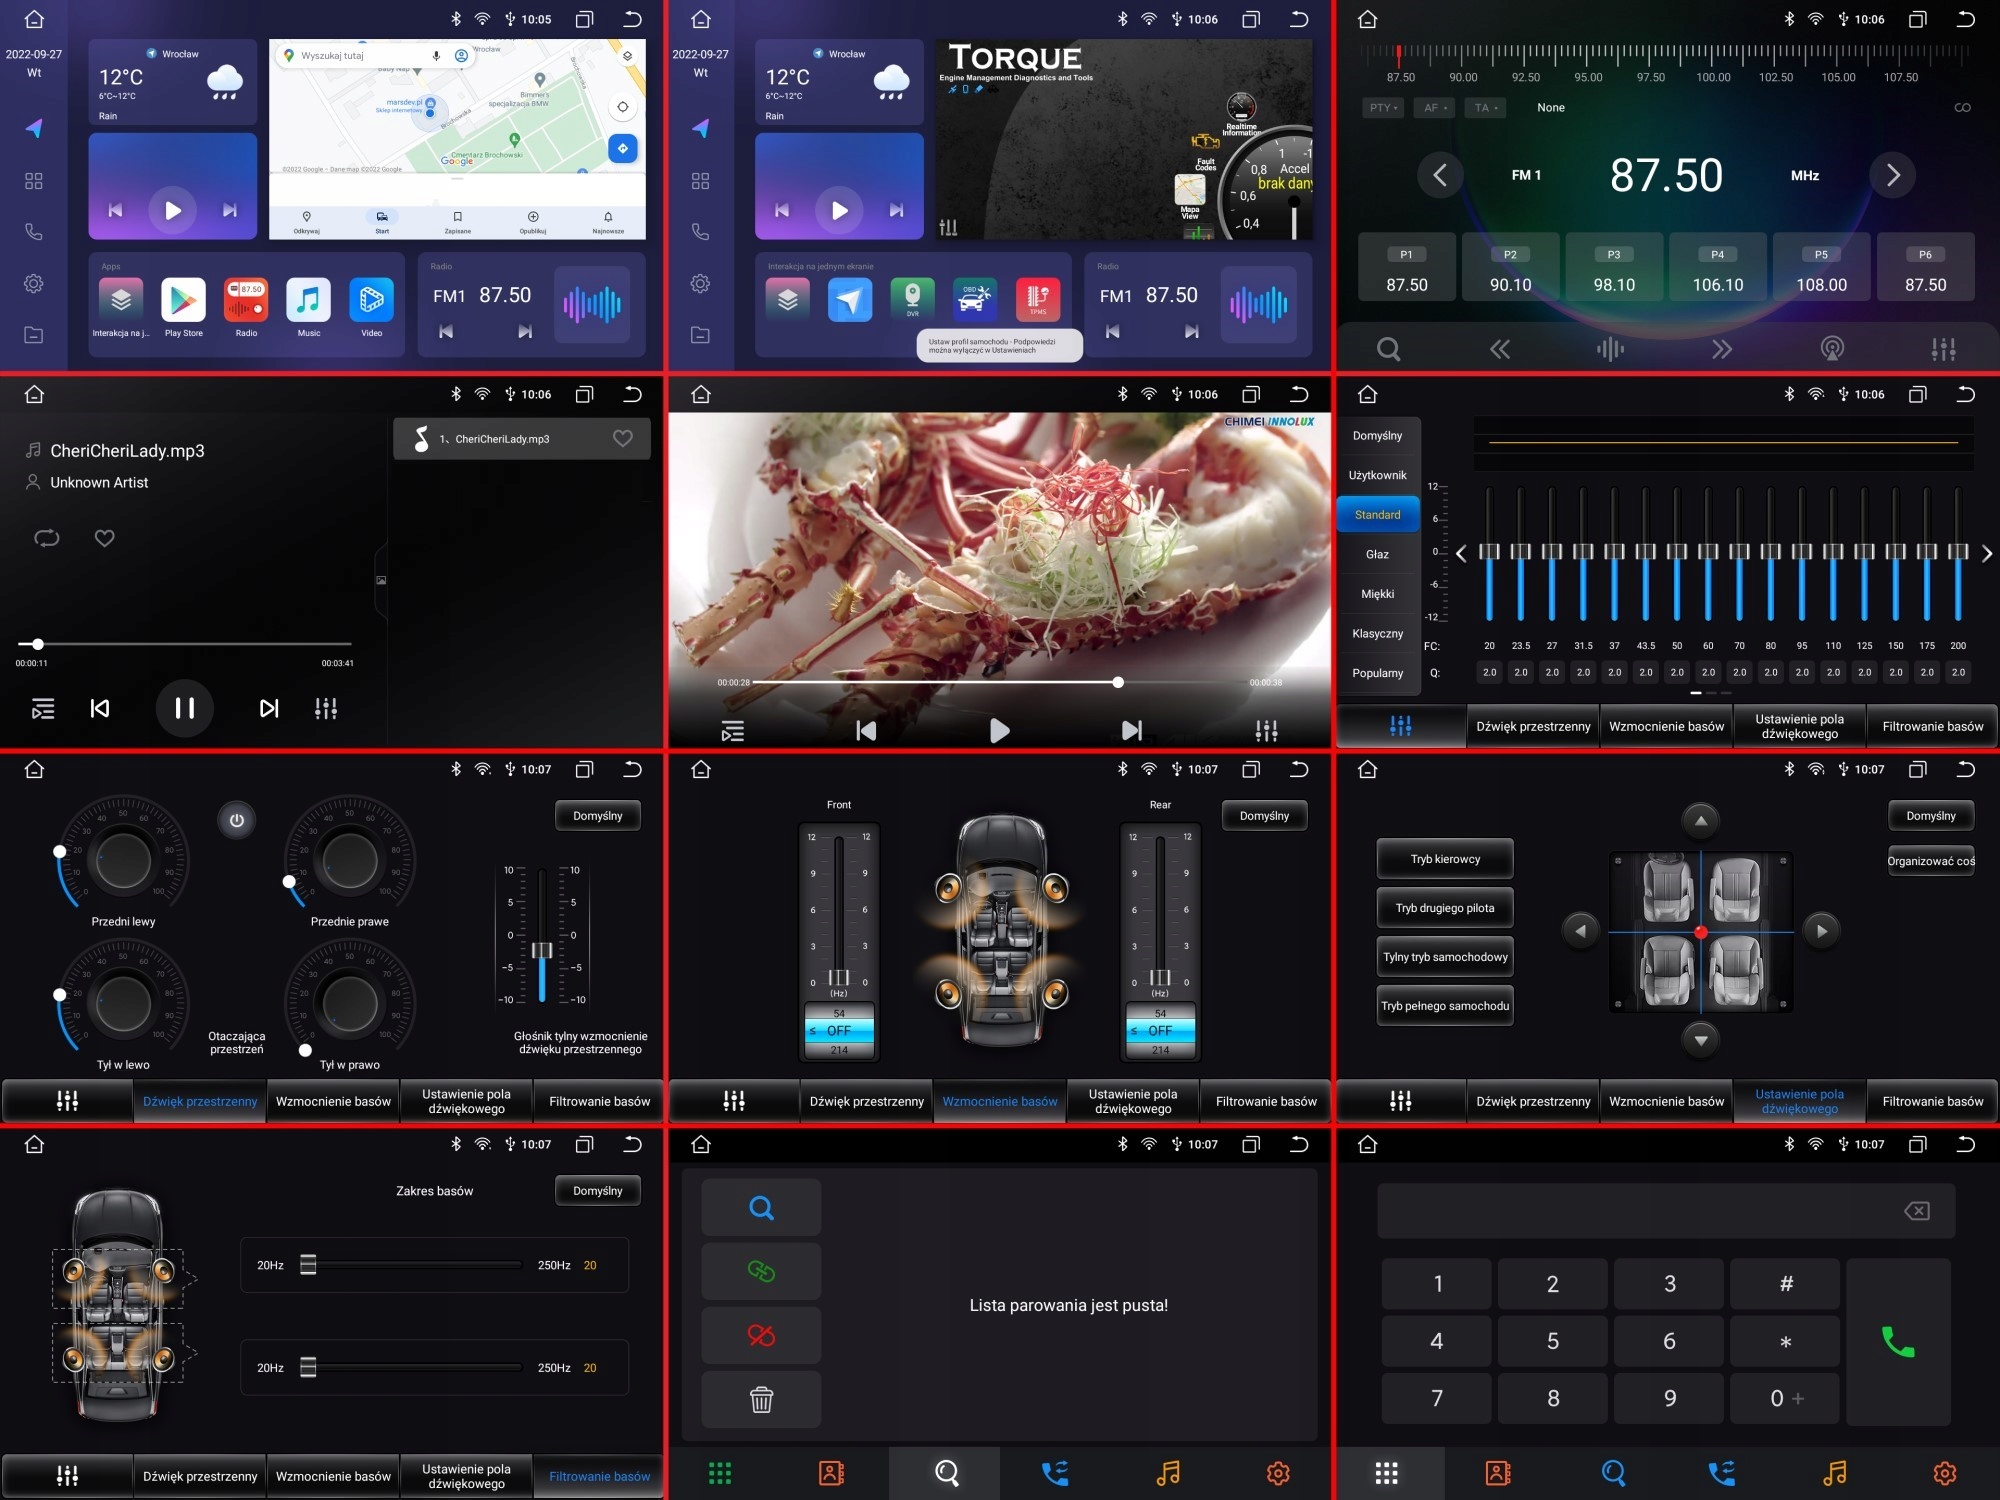Screen dimensions: 2000x1500
Task: Select P3 98.10 radio preset
Action: [x=1613, y=268]
